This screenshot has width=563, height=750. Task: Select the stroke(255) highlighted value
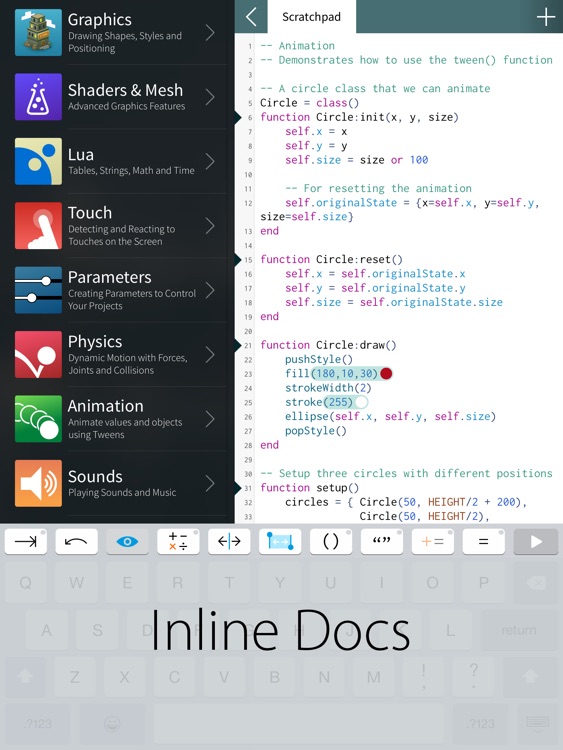point(339,402)
